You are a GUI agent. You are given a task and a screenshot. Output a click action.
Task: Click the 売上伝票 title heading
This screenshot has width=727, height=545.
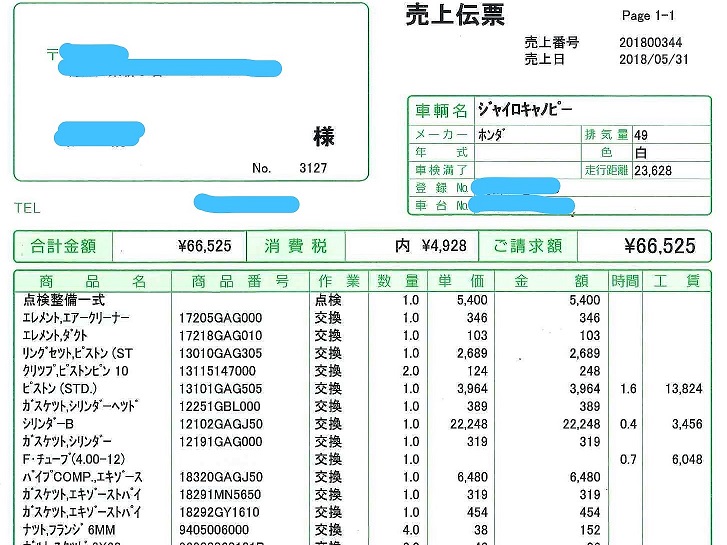click(x=454, y=14)
